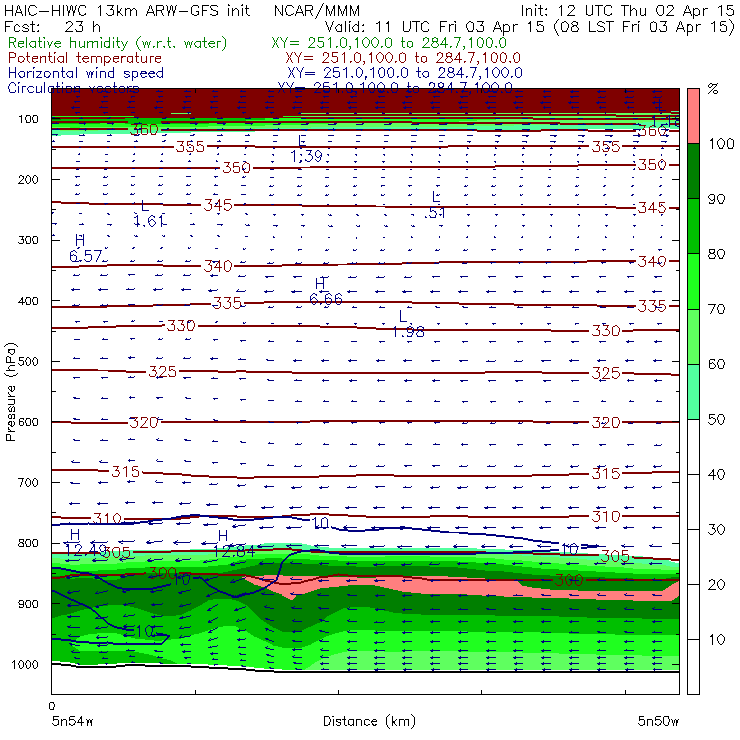This screenshot has width=740, height=740.
Task: Click the 'H 6.57' wind maximum label
Action: tap(85, 249)
